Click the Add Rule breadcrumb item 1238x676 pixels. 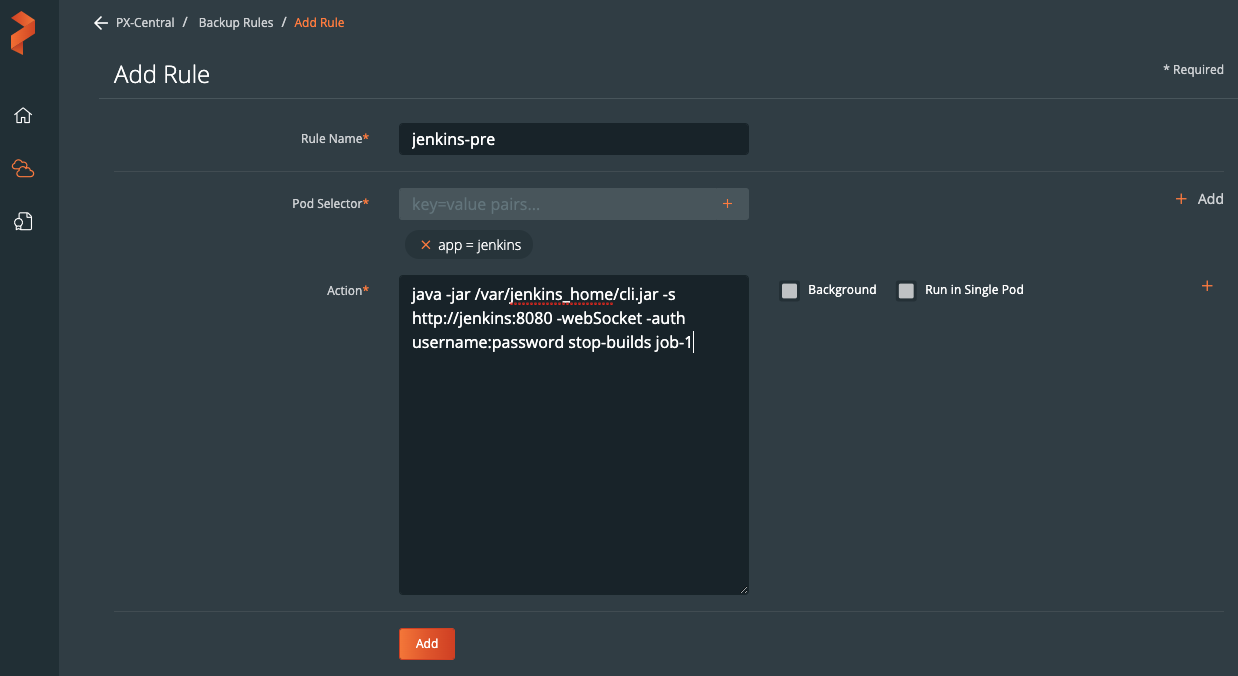[319, 23]
